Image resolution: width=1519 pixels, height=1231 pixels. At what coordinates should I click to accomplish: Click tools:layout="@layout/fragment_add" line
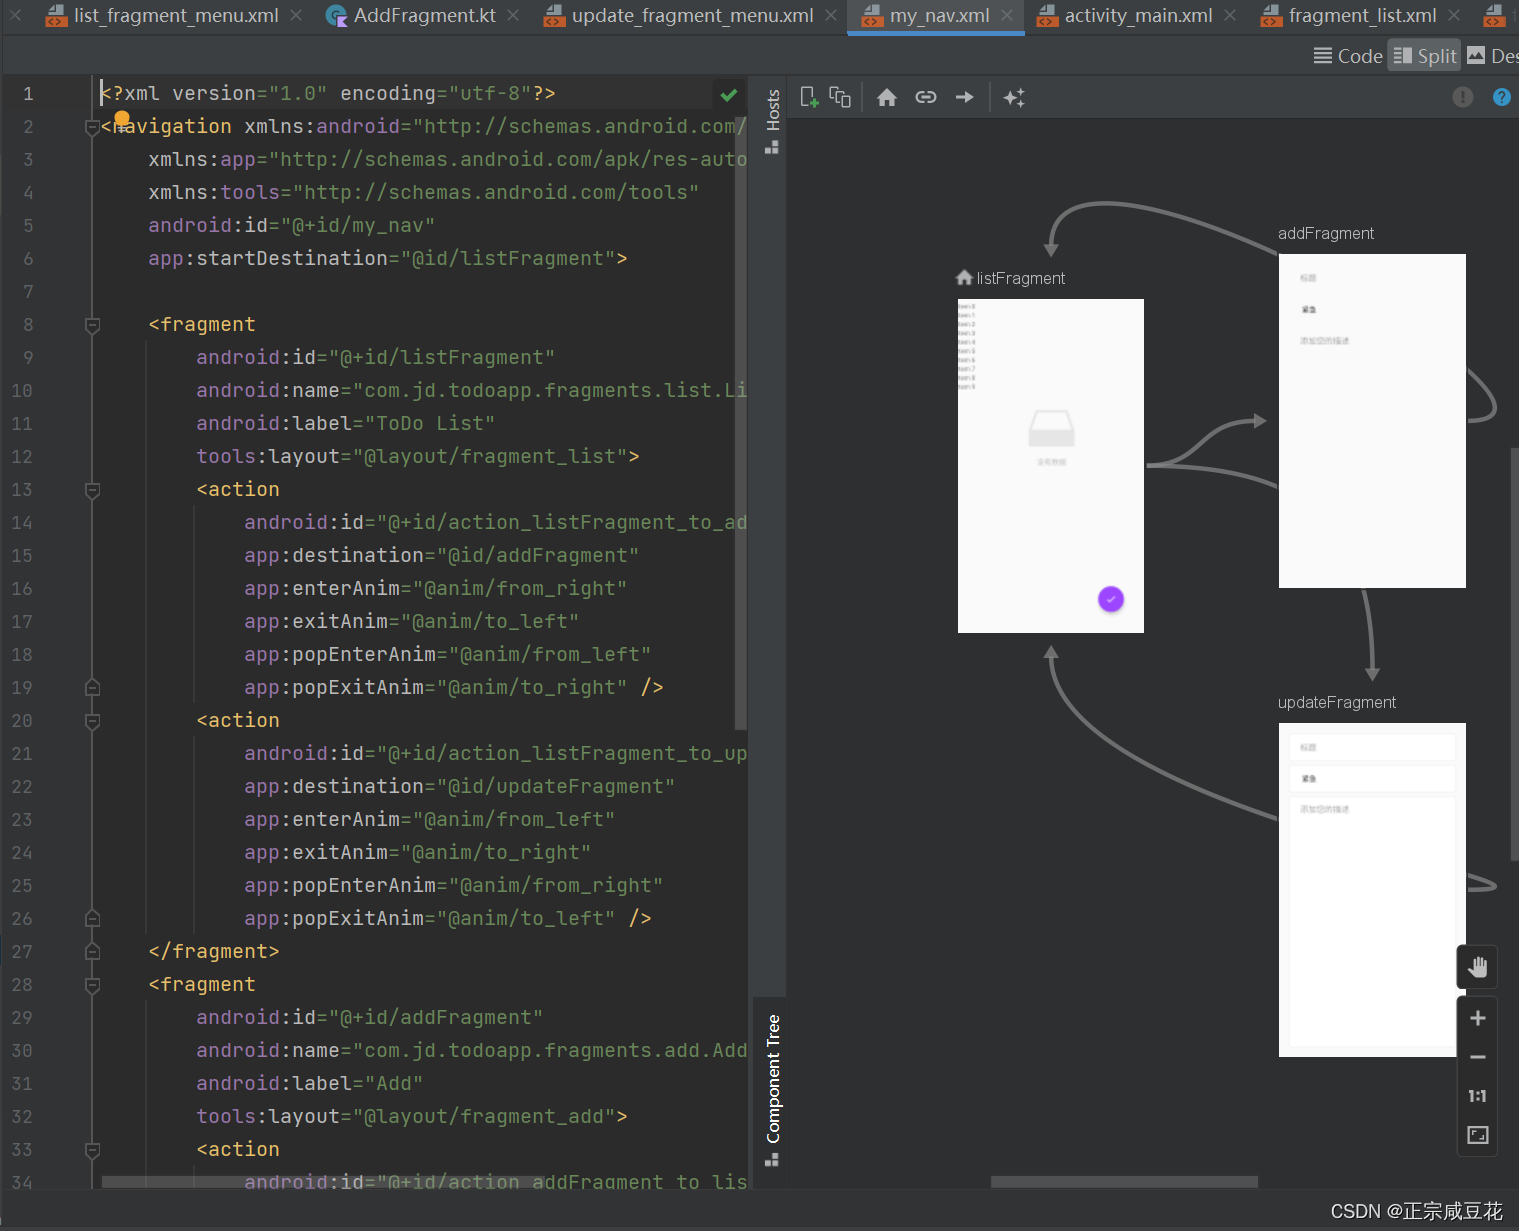click(x=411, y=1117)
